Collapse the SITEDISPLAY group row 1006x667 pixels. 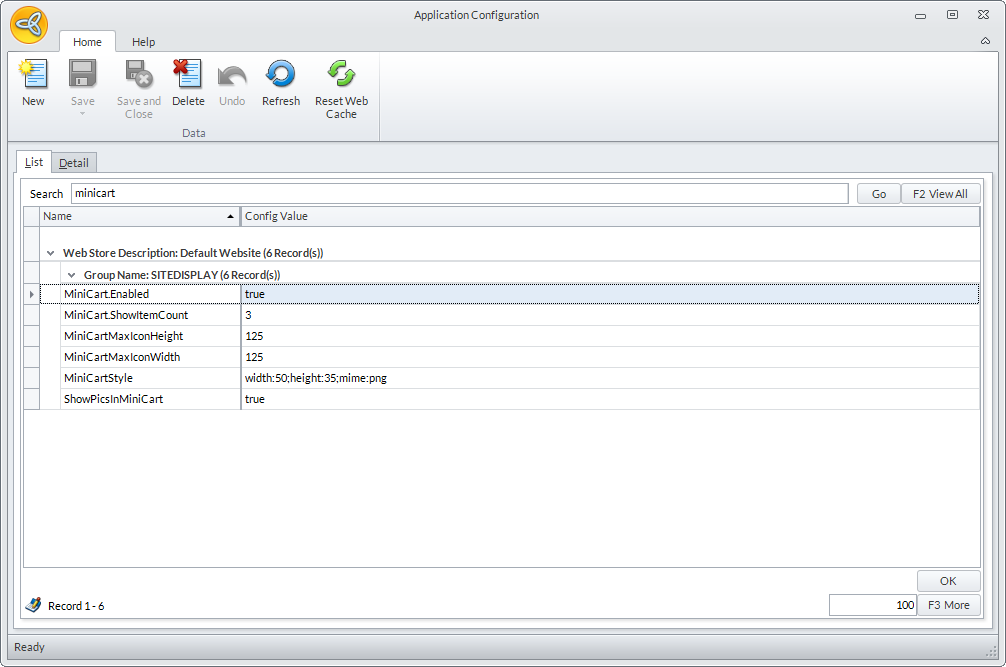pyautogui.click(x=71, y=274)
